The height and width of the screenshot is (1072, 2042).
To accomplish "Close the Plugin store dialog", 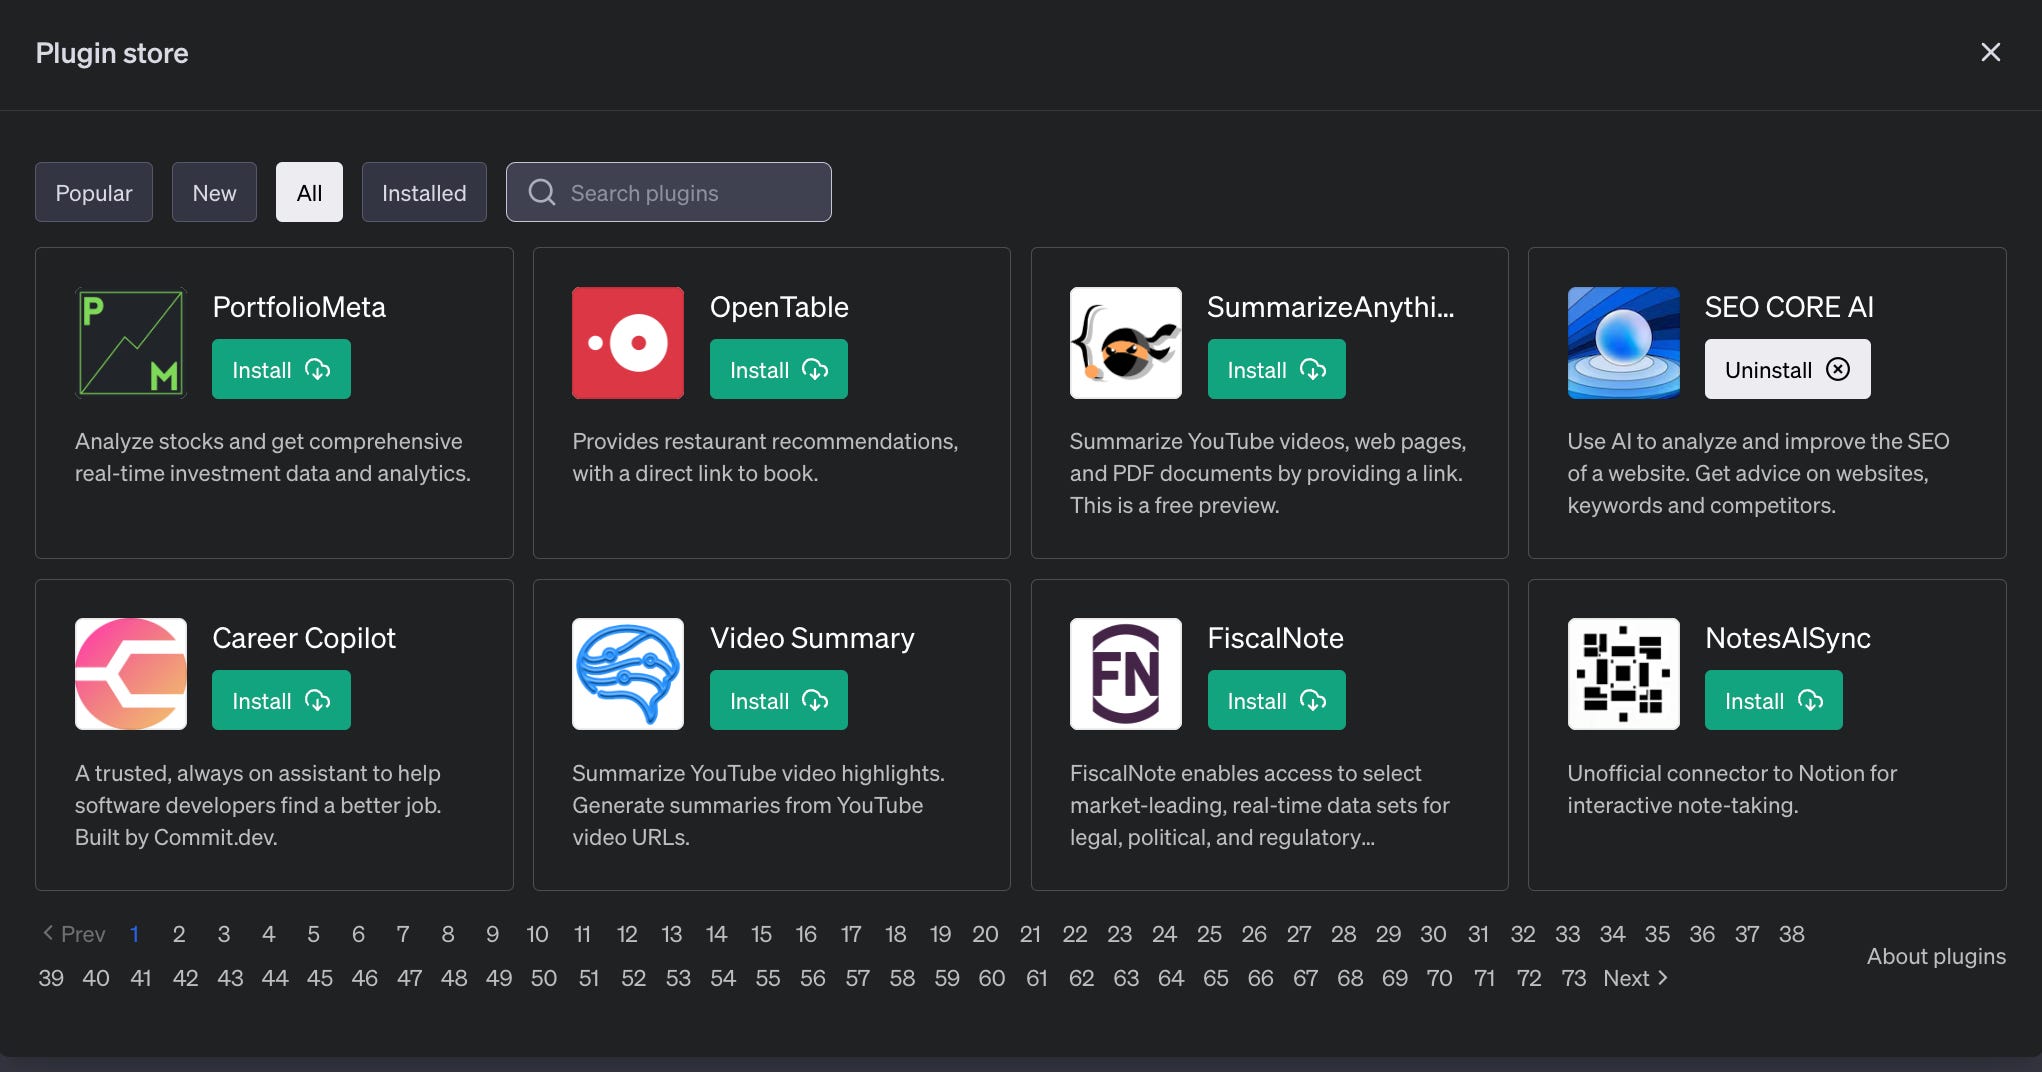I will [1991, 52].
